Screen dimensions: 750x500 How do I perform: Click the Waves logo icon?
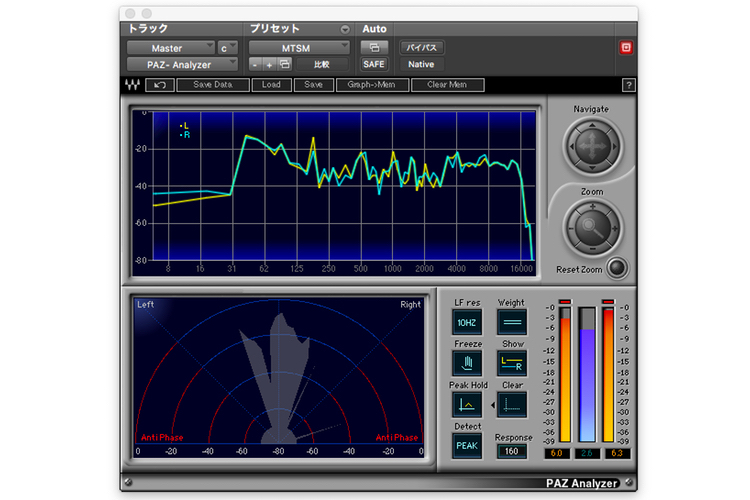click(132, 85)
